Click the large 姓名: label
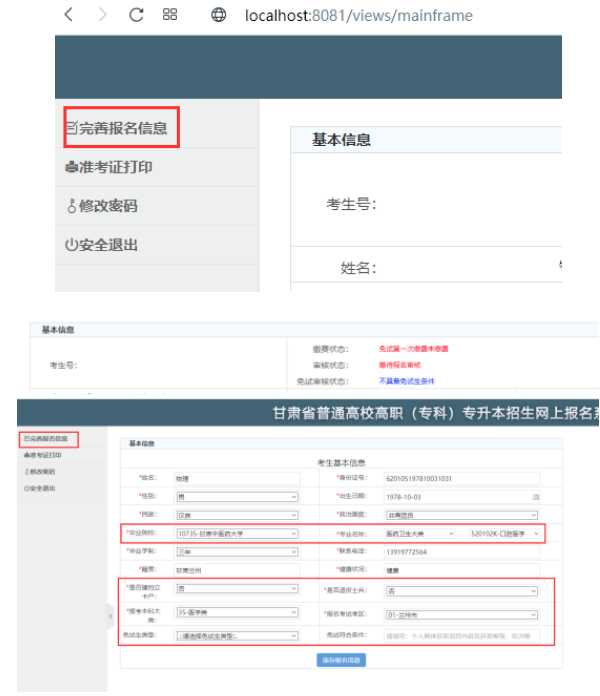 click(359, 268)
